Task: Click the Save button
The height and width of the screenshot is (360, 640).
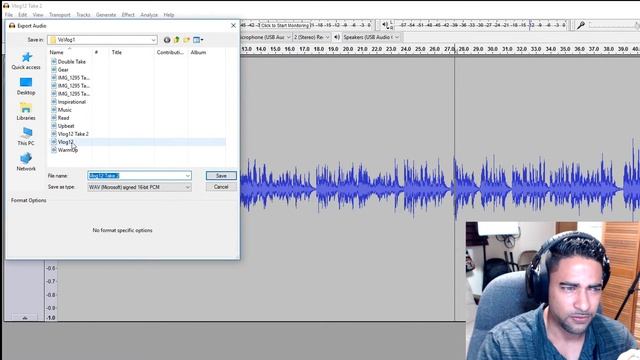Action: pyautogui.click(x=221, y=176)
